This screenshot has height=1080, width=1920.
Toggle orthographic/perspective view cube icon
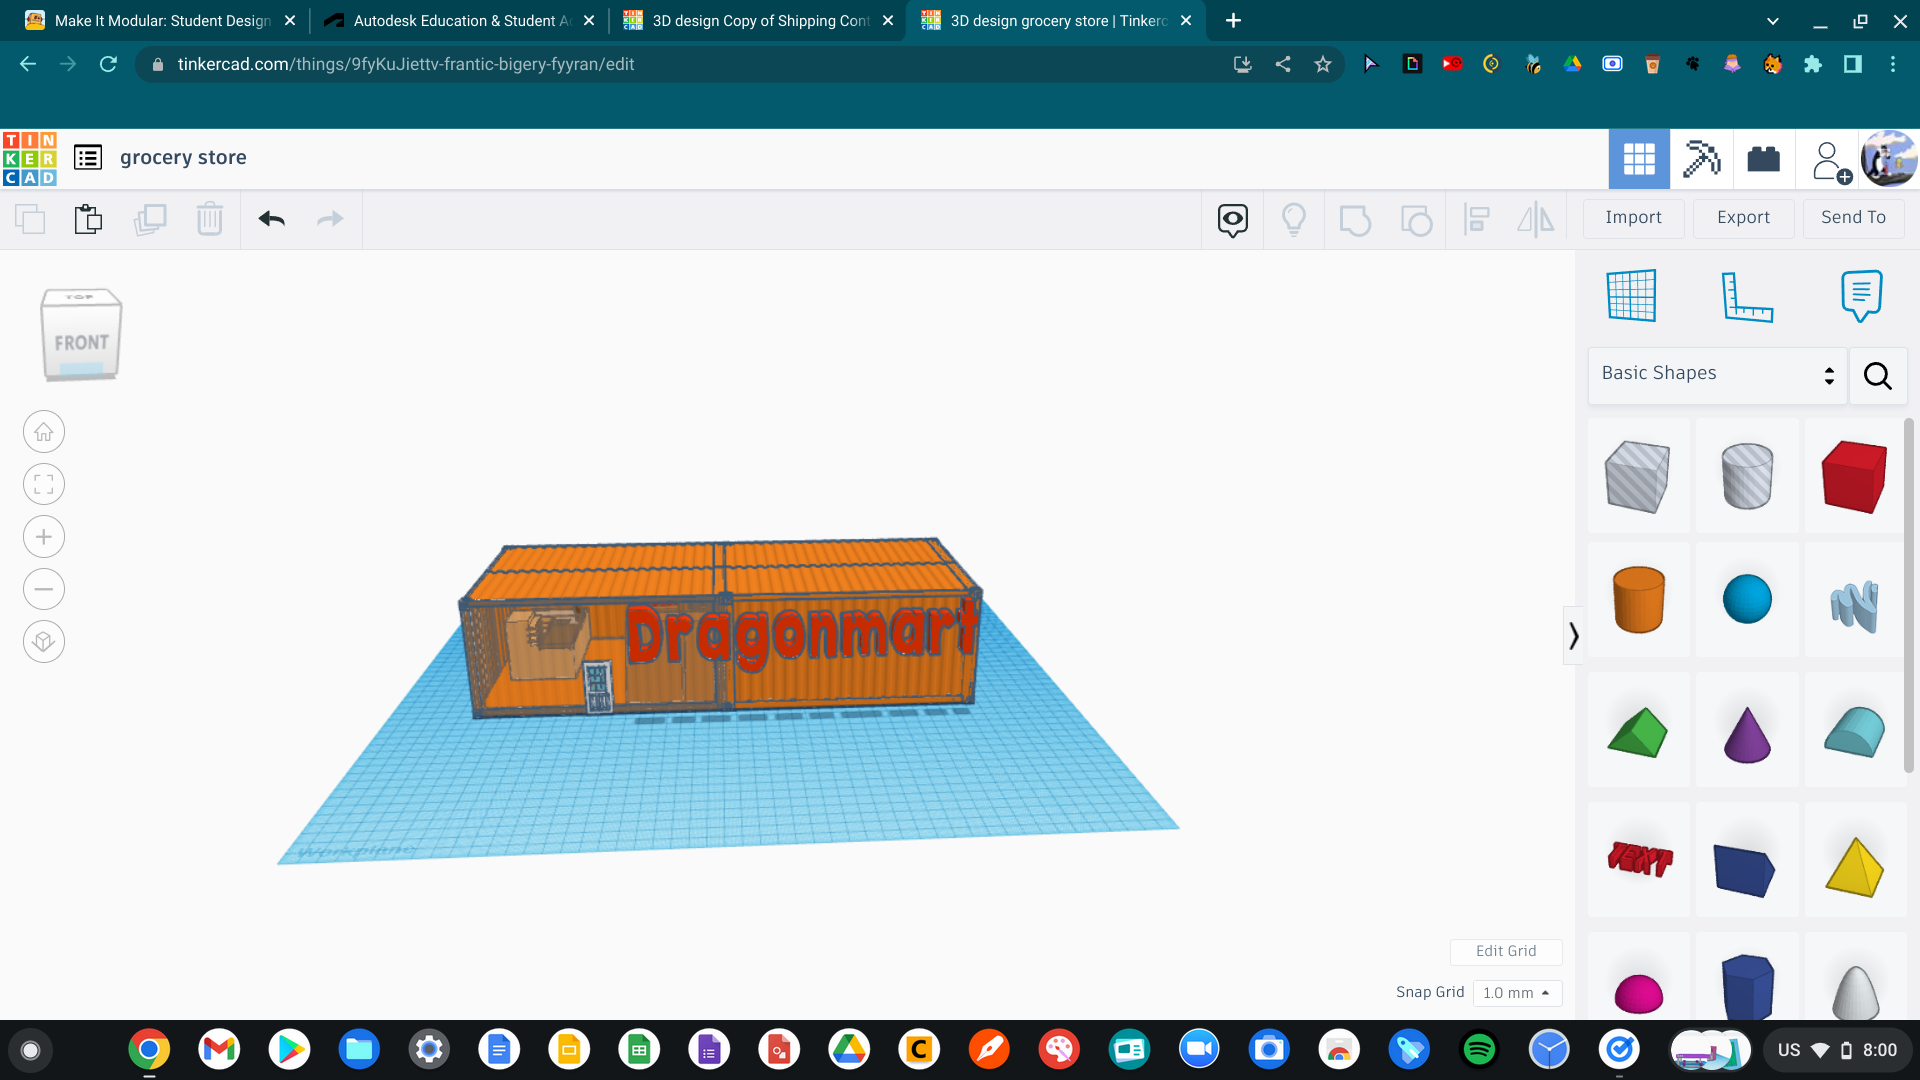(x=44, y=641)
